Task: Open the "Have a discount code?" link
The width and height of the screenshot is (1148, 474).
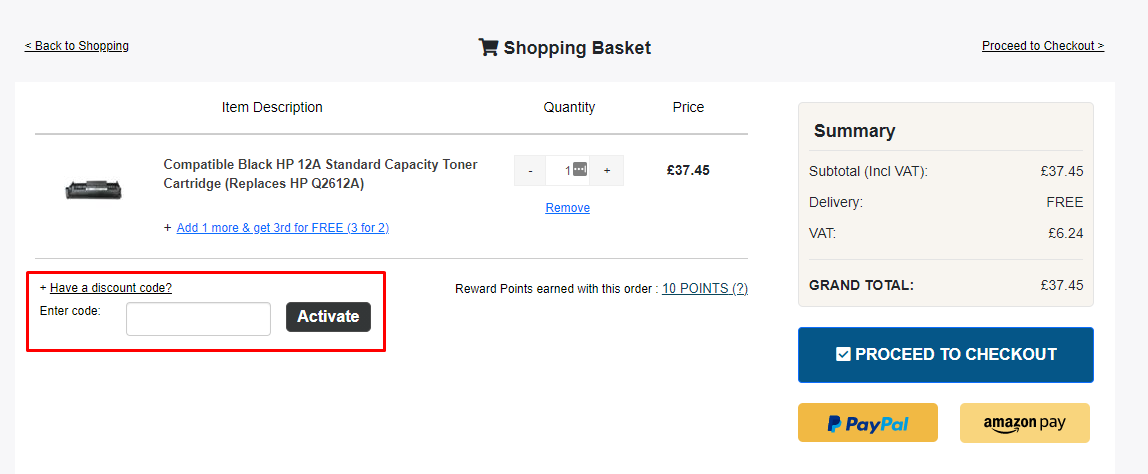Action: point(111,288)
